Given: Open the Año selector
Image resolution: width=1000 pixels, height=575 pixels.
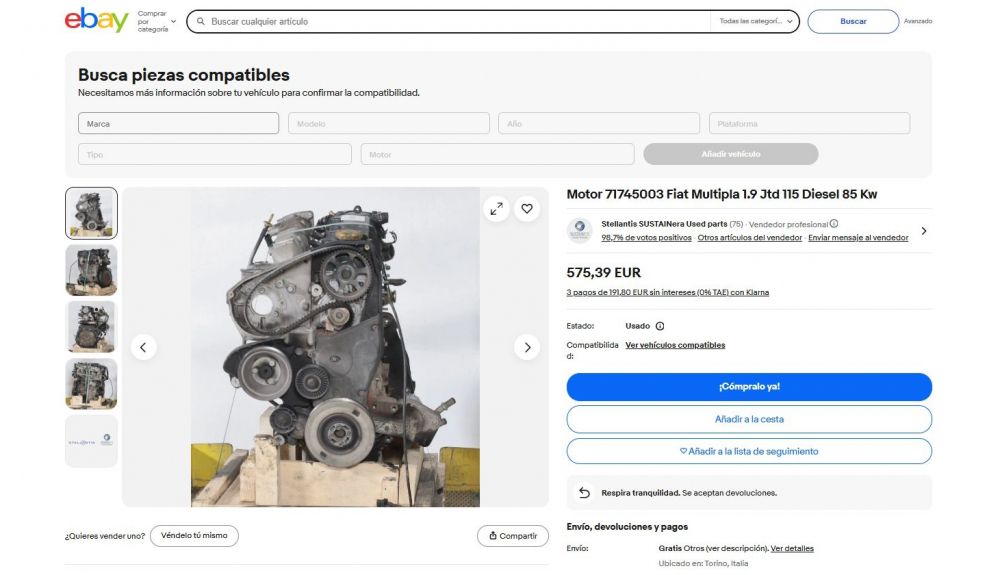Looking at the screenshot, I should (599, 124).
